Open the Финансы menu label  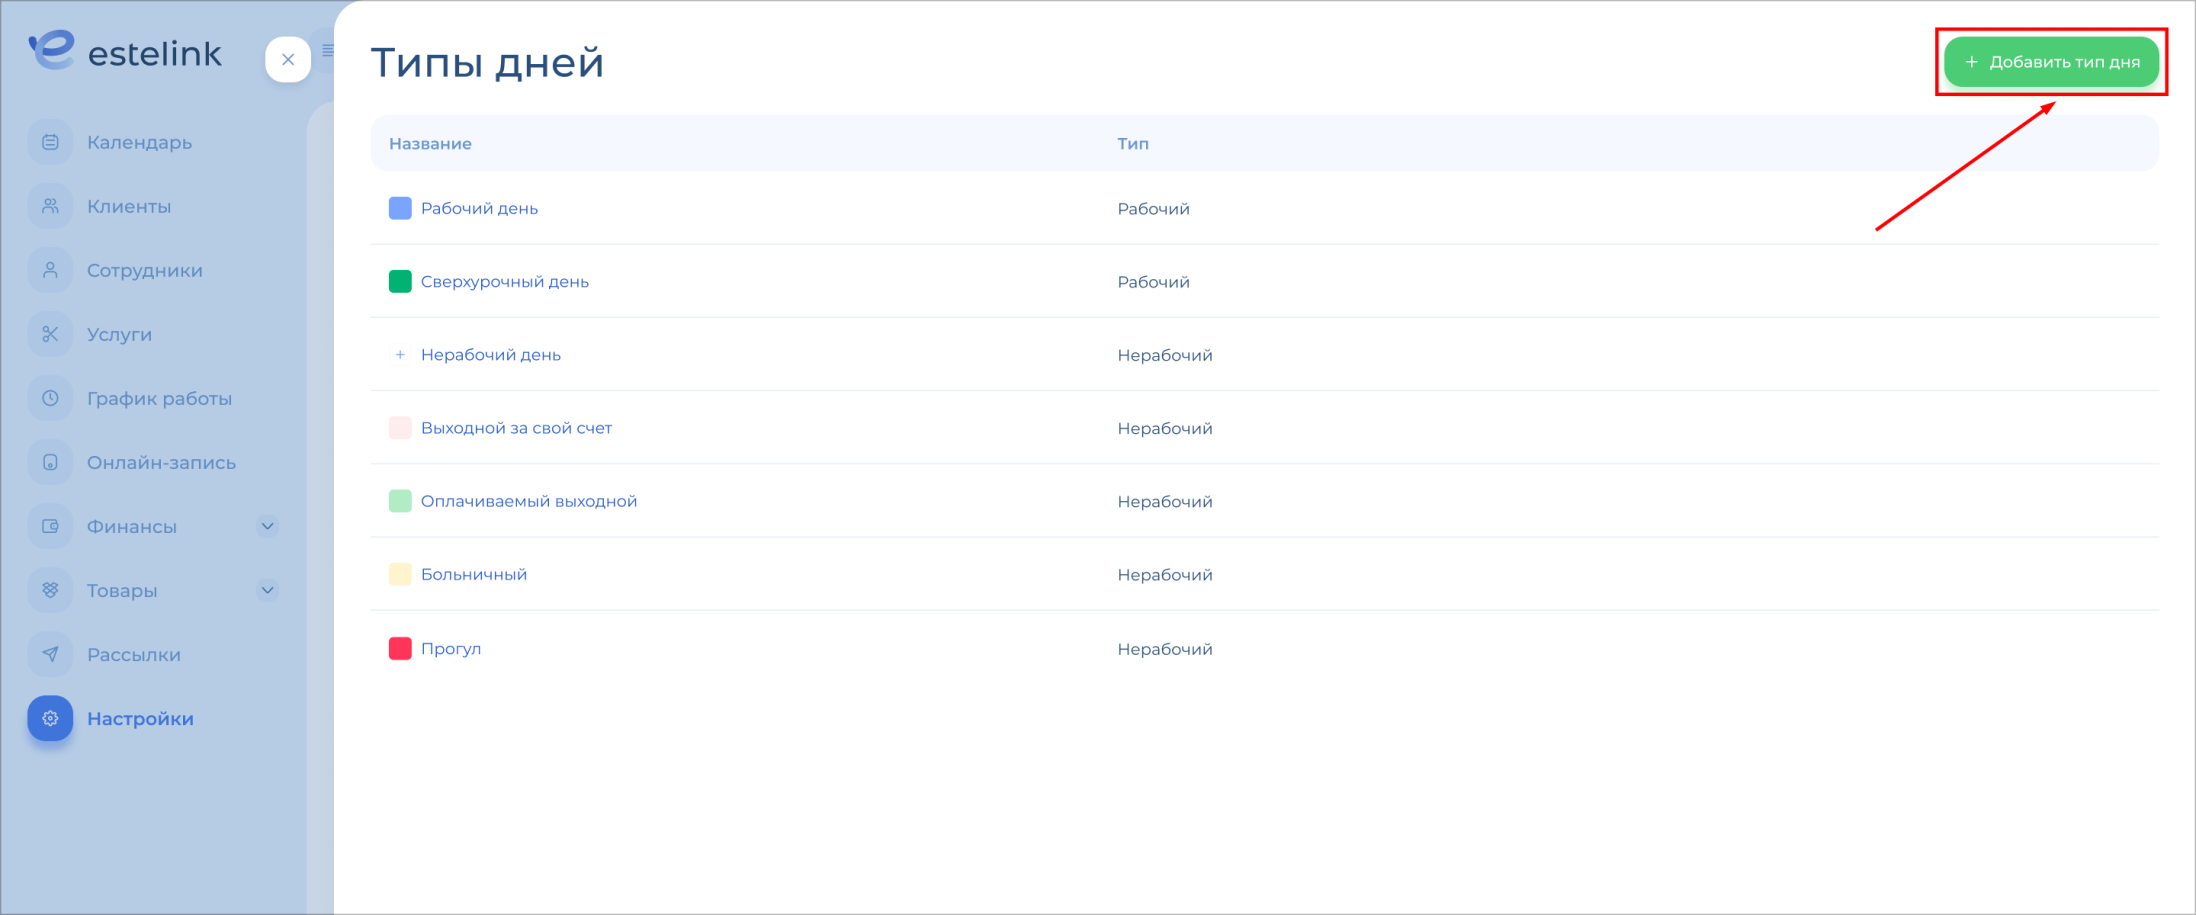pos(132,526)
